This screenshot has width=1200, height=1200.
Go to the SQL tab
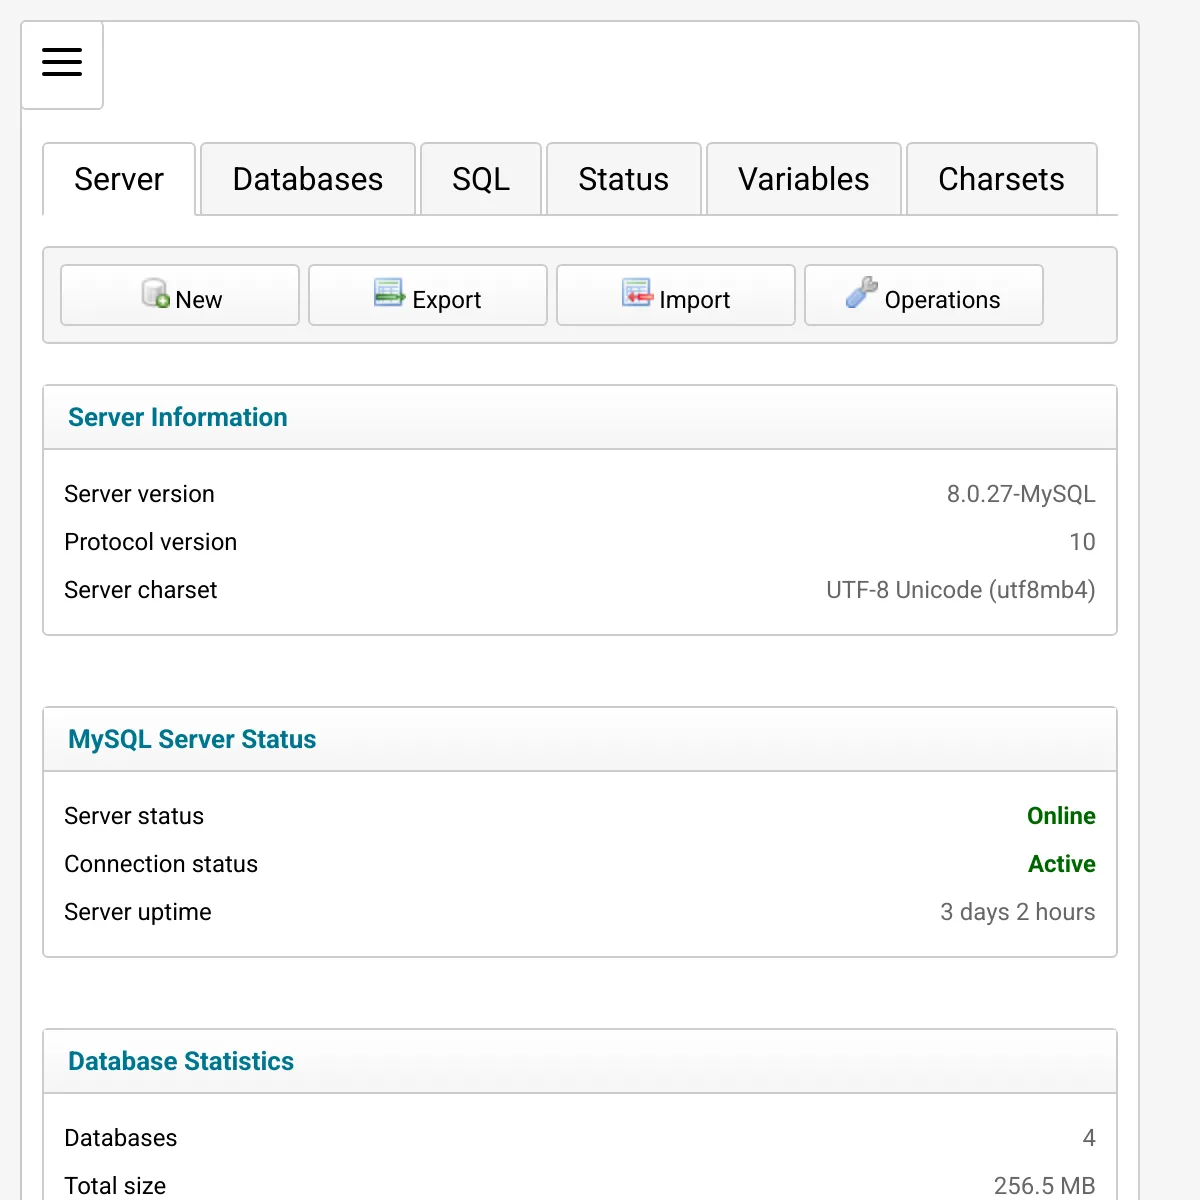(x=481, y=179)
